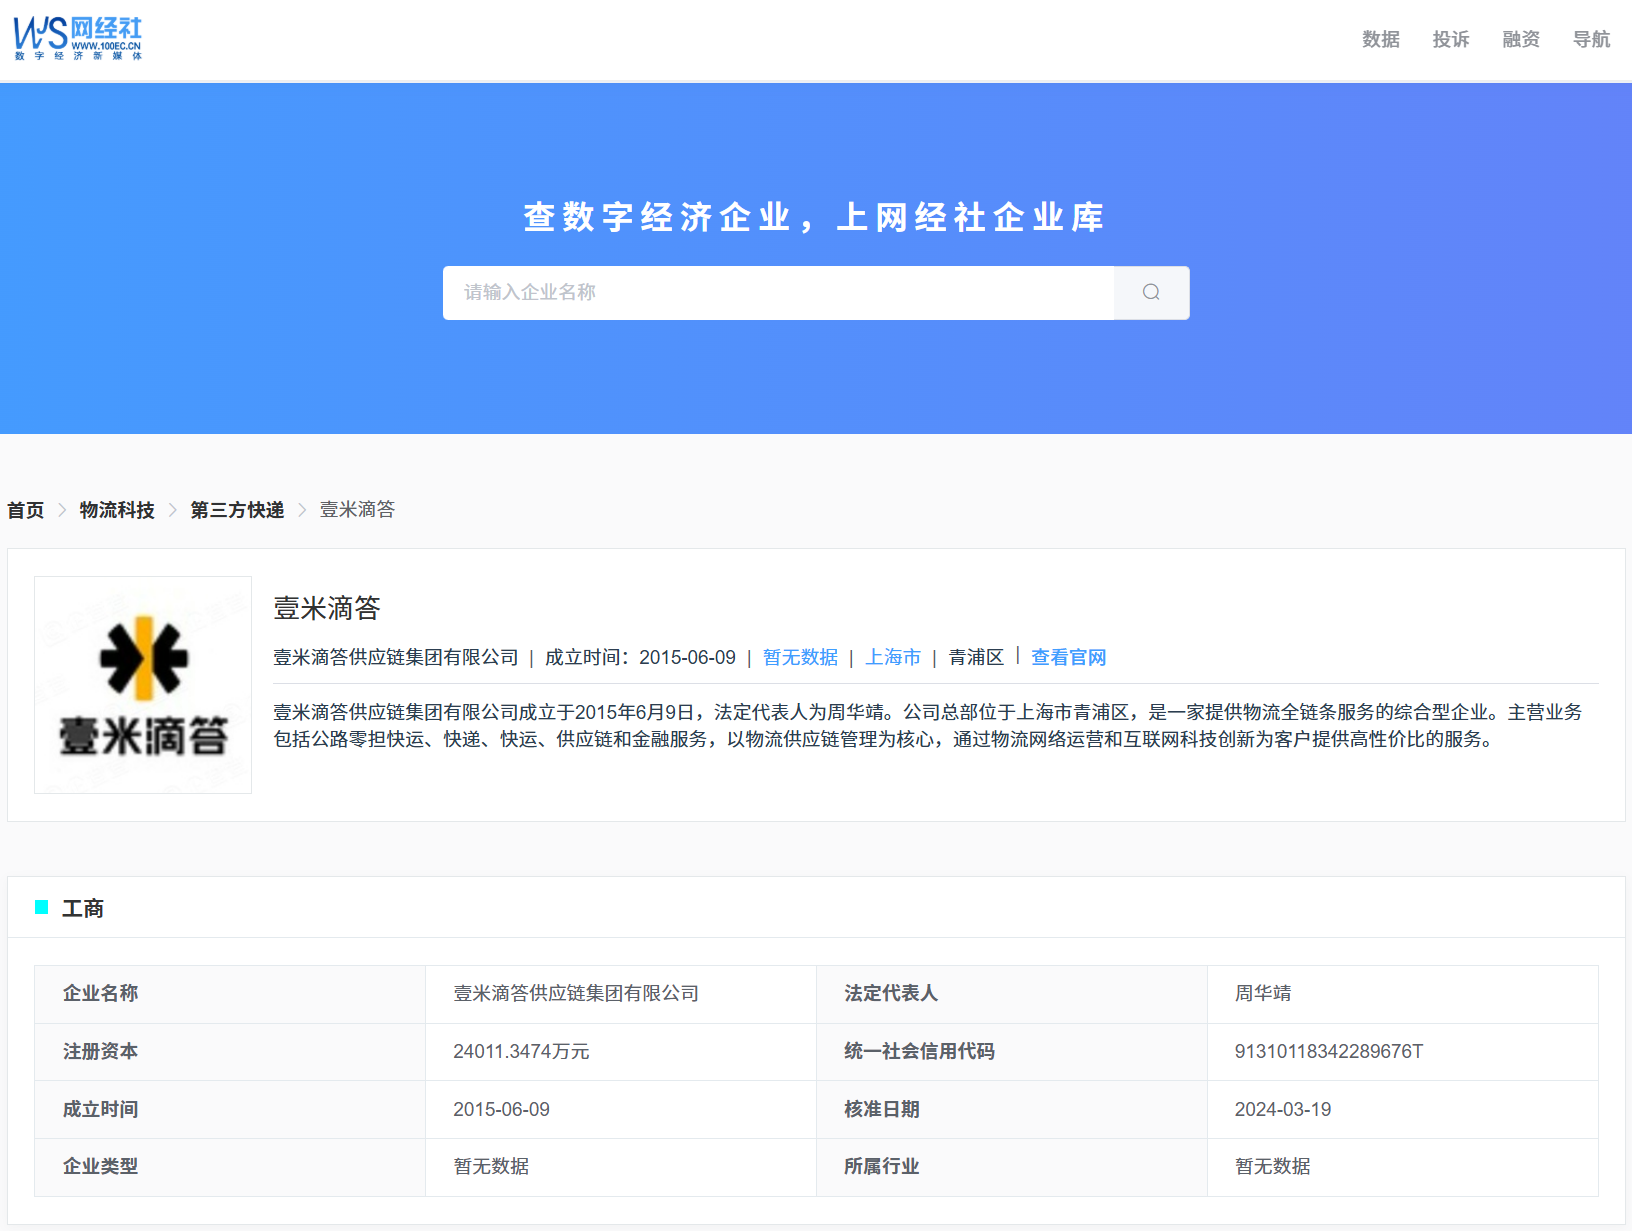Image resolution: width=1632 pixels, height=1231 pixels.
Task: Click the blue 暂无数据 link in the summary line
Action: 800,657
